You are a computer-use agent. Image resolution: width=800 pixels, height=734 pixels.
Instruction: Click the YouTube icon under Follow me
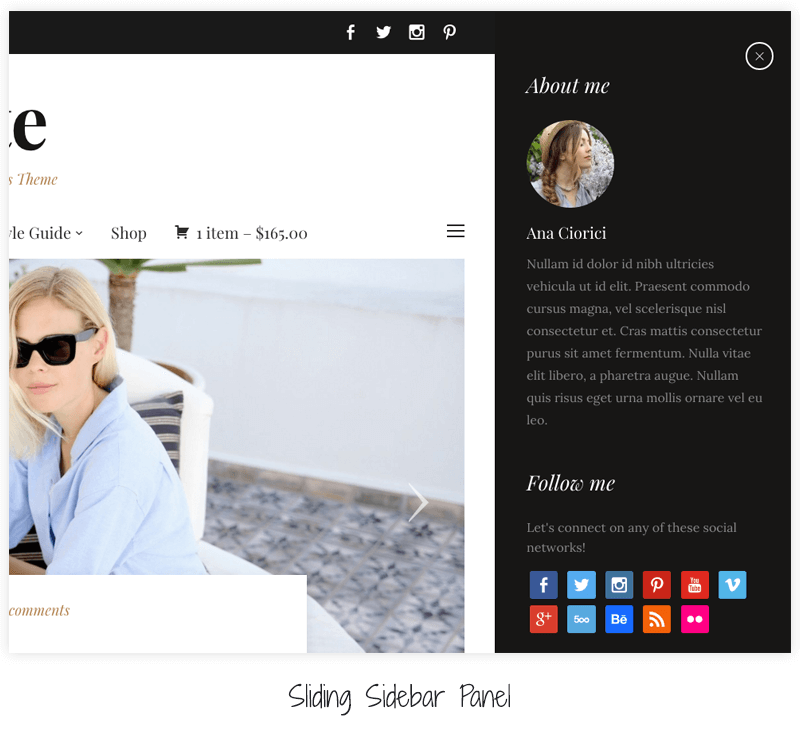(x=694, y=585)
